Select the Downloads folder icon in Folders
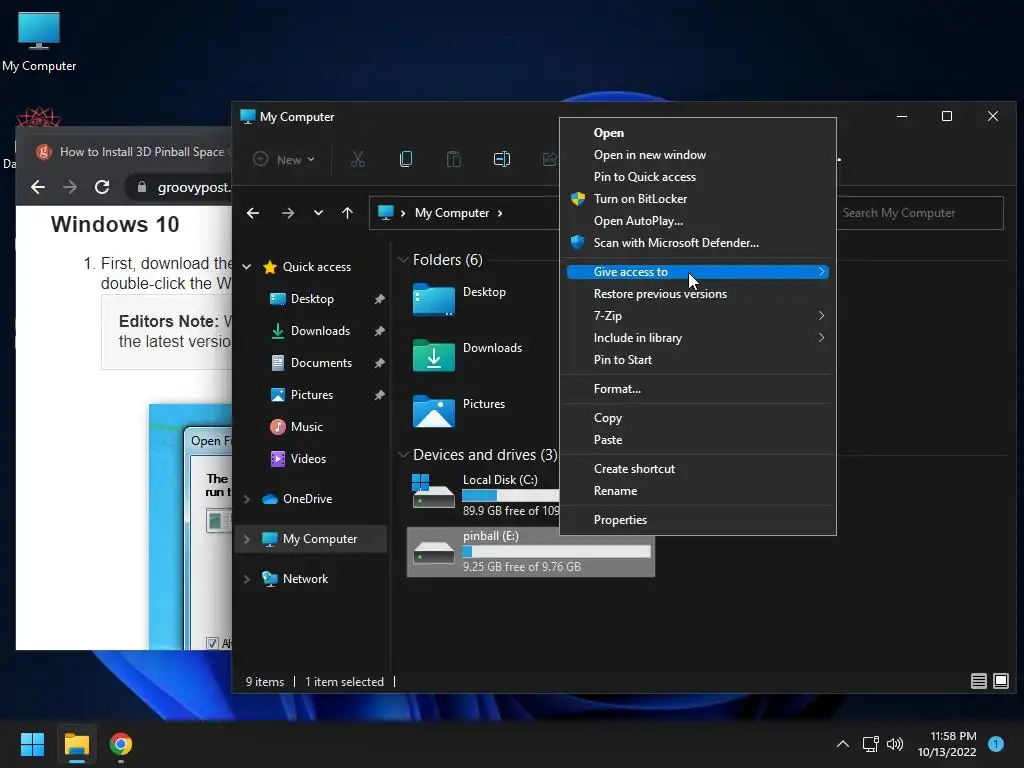The image size is (1024, 768). click(x=434, y=355)
